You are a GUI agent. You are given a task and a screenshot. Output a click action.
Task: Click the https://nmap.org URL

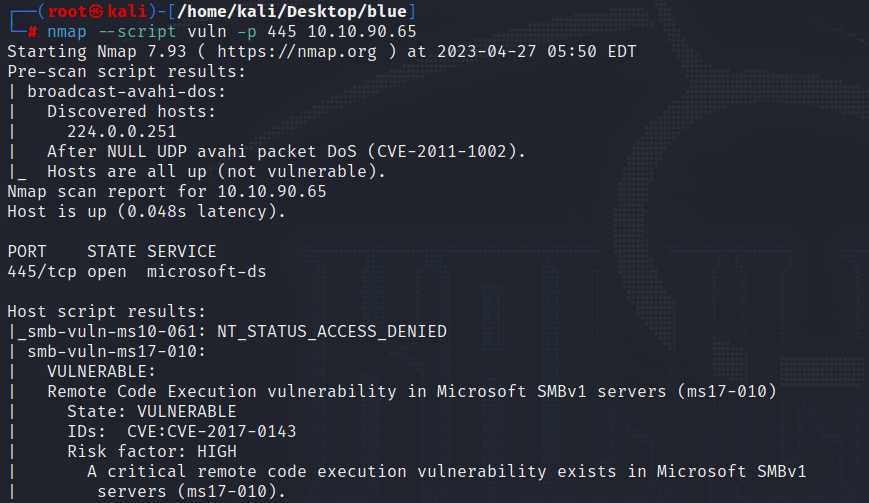point(297,52)
